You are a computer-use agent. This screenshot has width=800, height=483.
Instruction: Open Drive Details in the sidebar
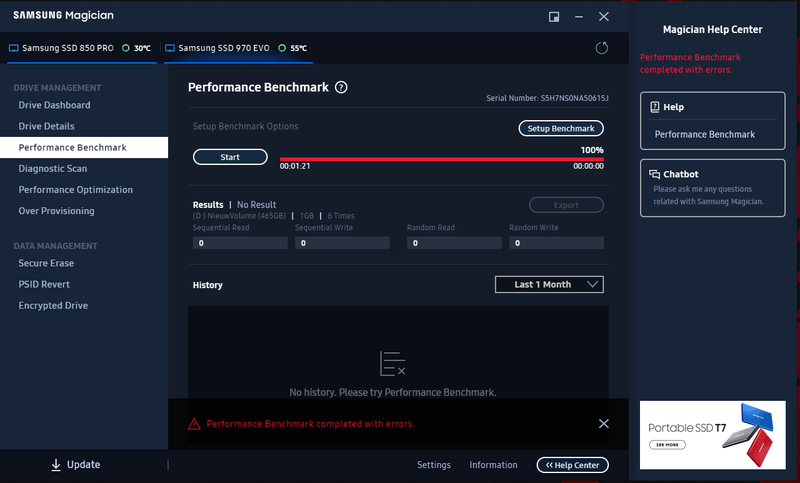coord(46,126)
